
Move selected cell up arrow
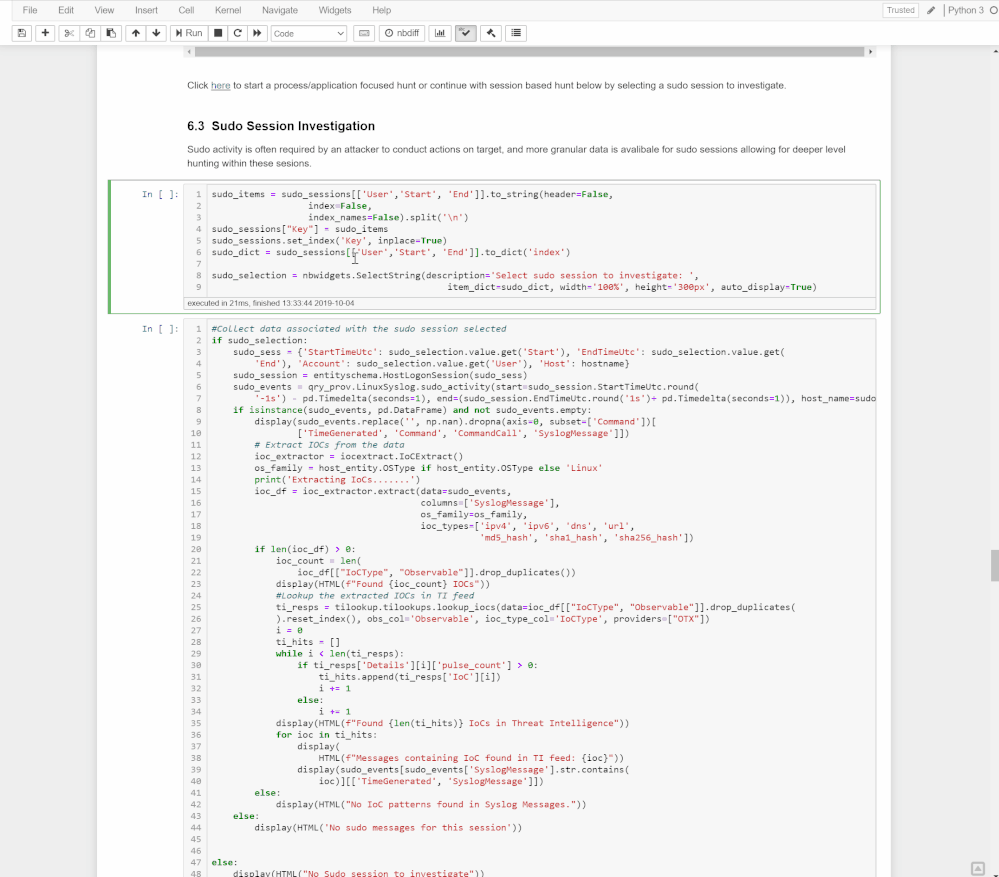point(136,33)
